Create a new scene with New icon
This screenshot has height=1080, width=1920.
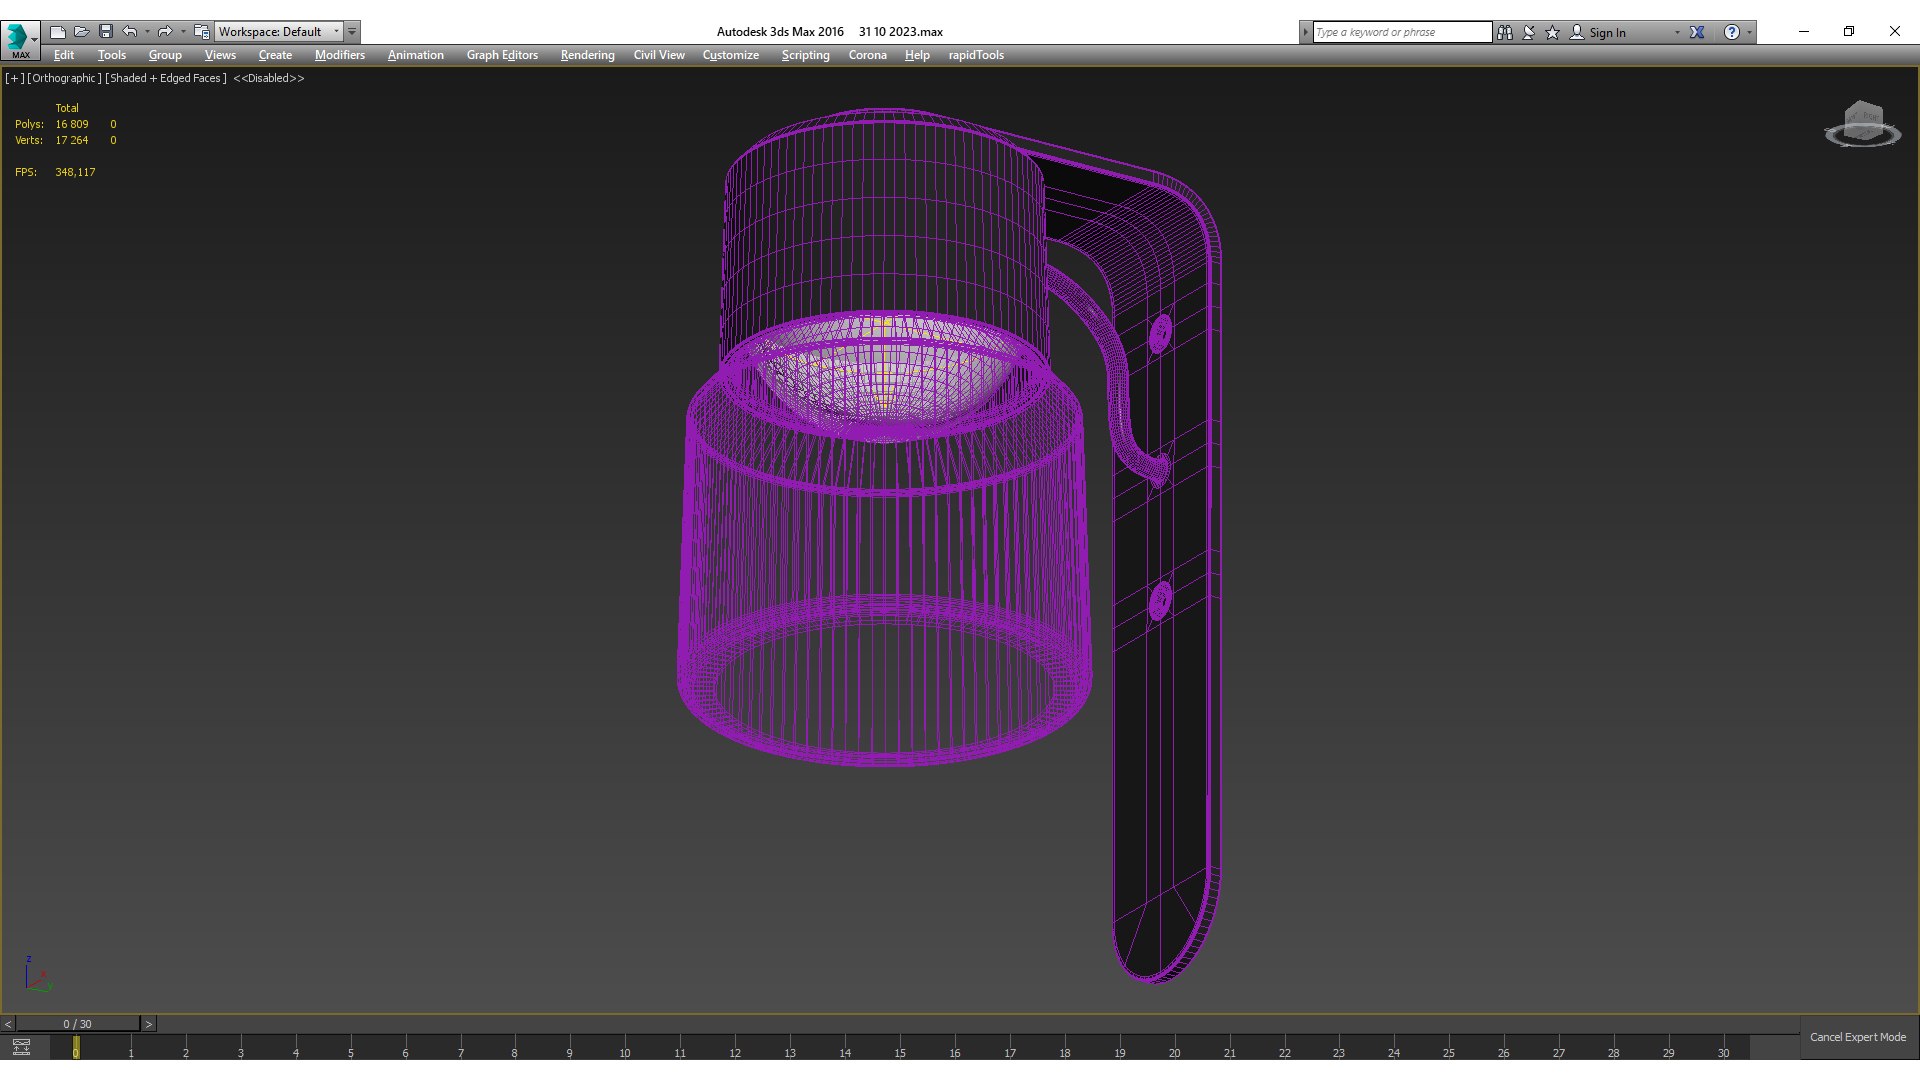pyautogui.click(x=58, y=32)
